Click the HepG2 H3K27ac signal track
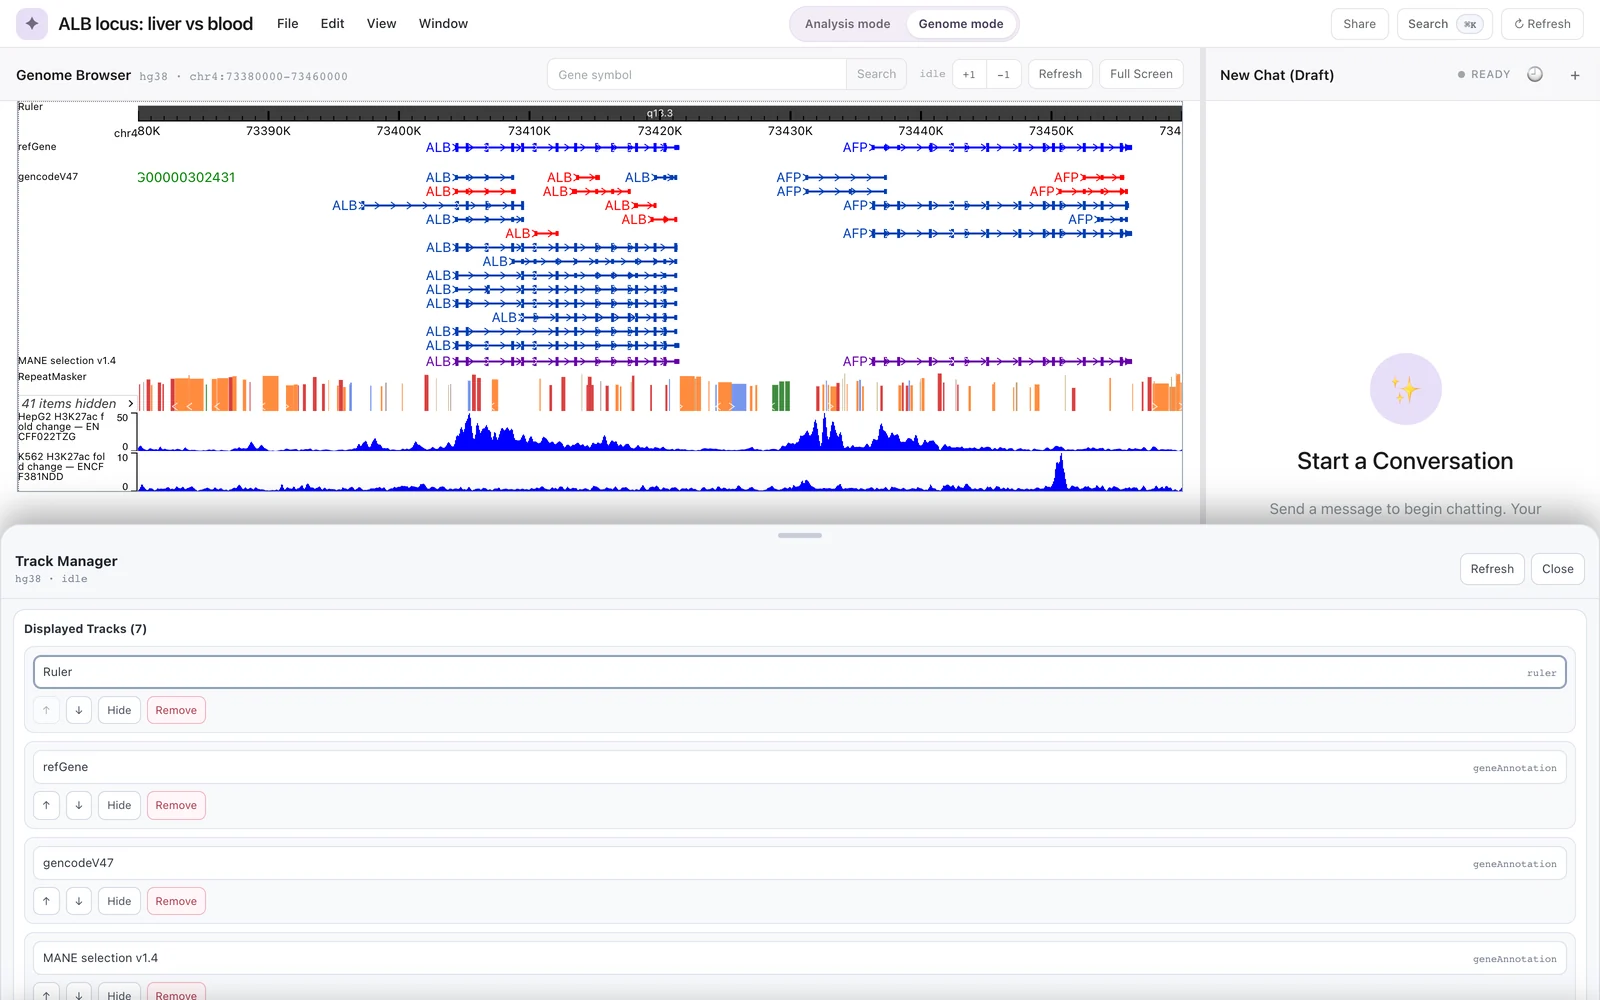The image size is (1600, 1000). (660, 431)
